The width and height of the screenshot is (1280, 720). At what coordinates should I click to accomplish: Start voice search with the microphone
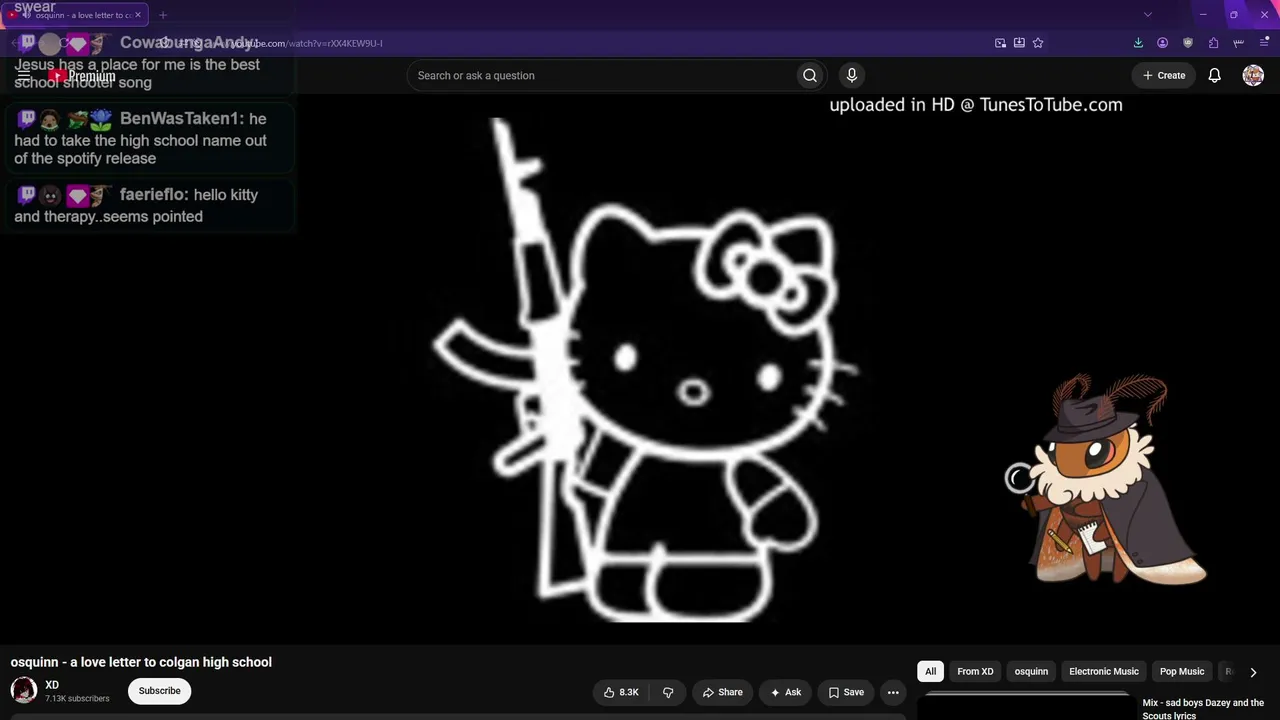click(x=852, y=75)
